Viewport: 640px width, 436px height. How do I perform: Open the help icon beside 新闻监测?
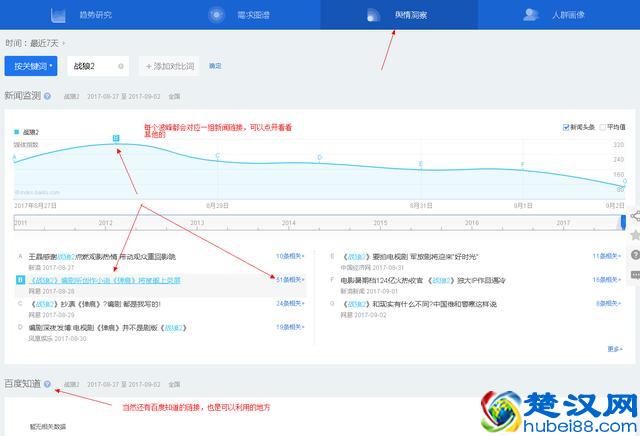click(47, 96)
